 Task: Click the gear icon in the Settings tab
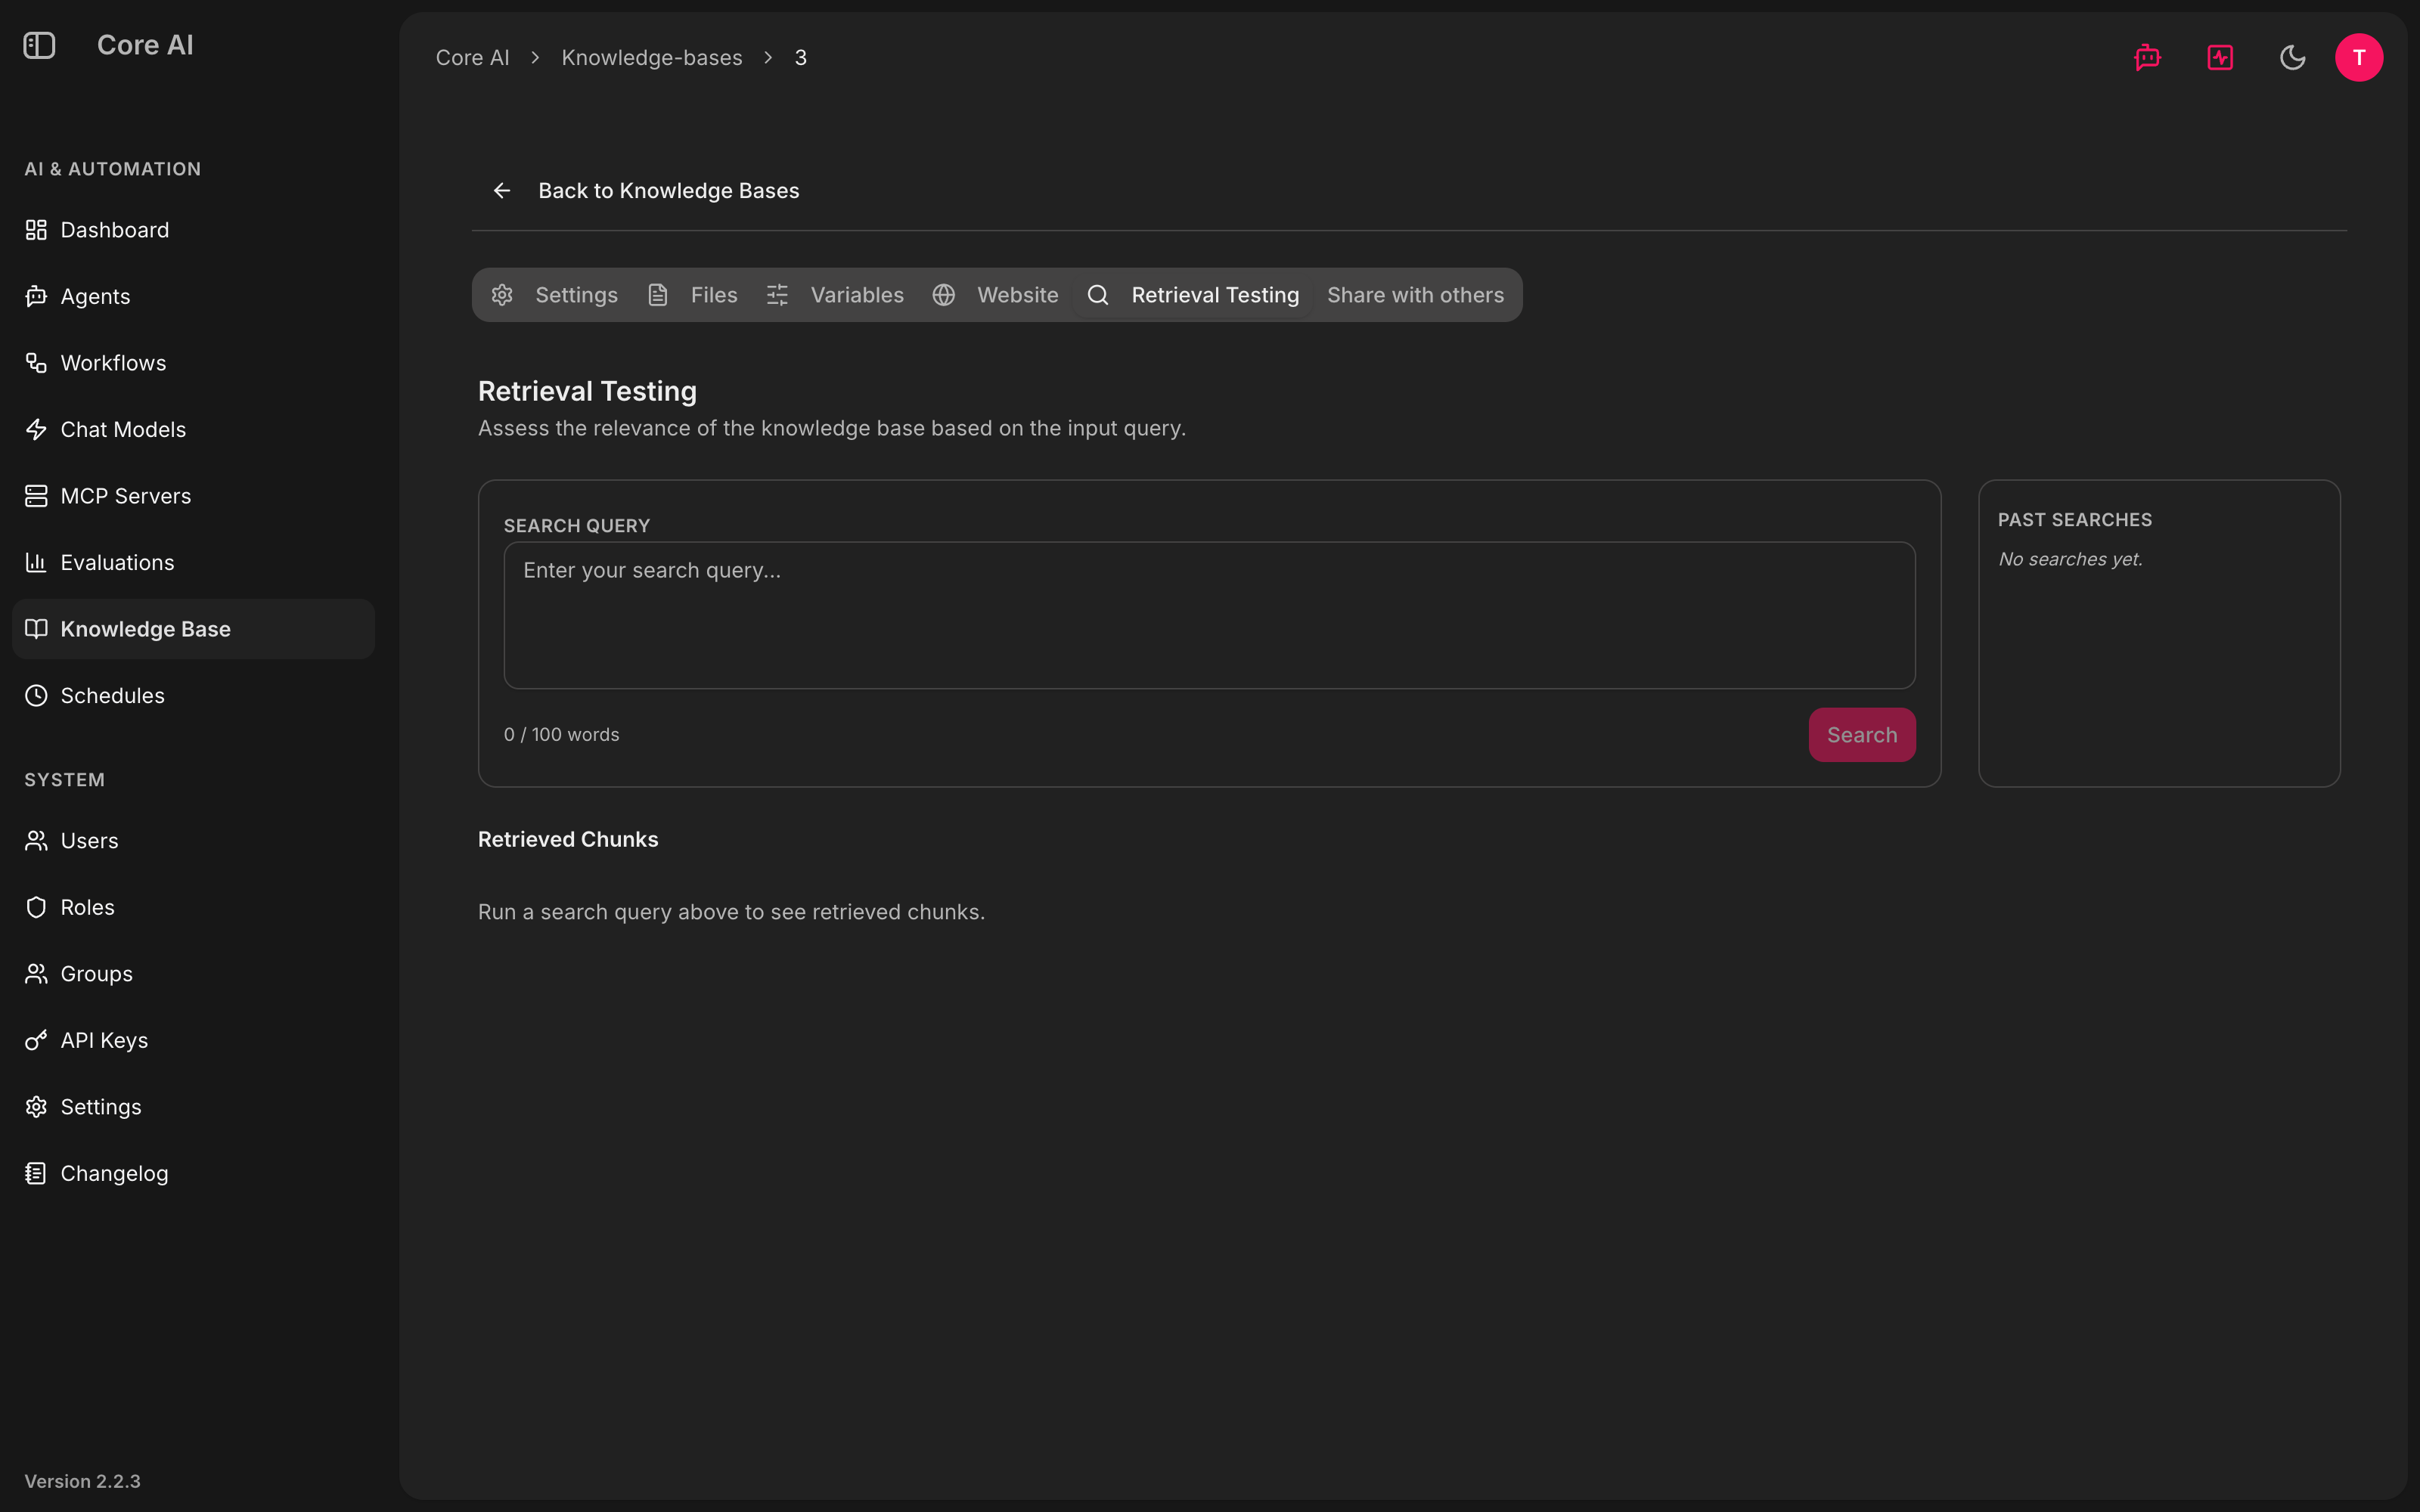502,295
